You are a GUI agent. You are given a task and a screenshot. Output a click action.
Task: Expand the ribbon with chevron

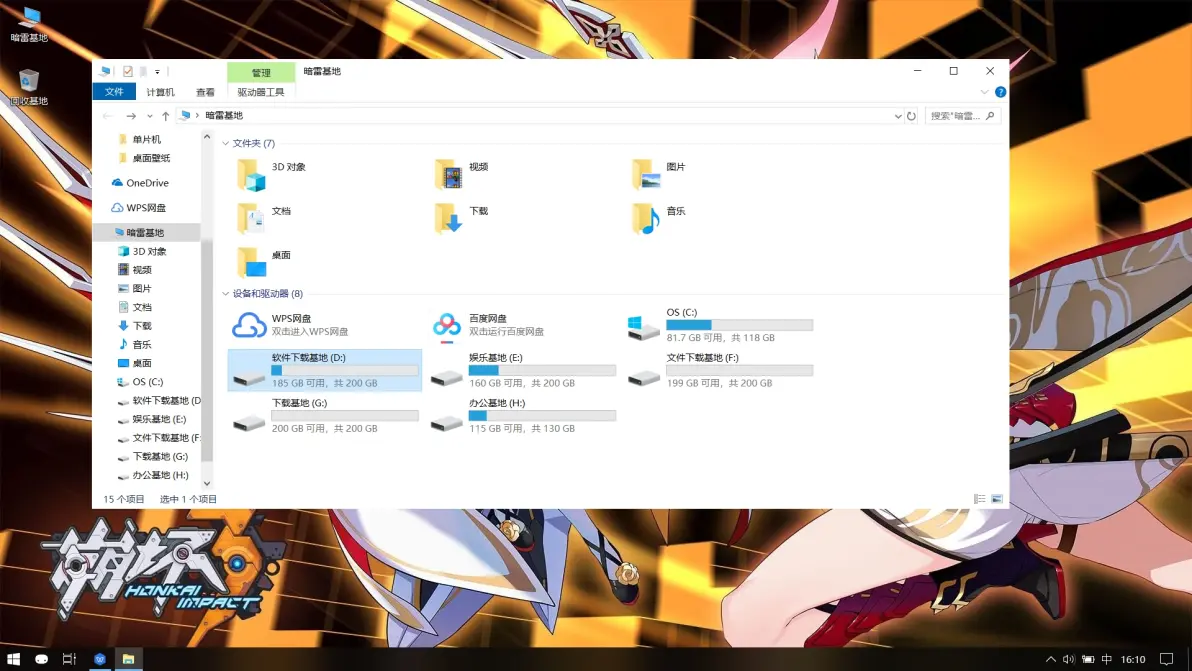click(x=984, y=92)
